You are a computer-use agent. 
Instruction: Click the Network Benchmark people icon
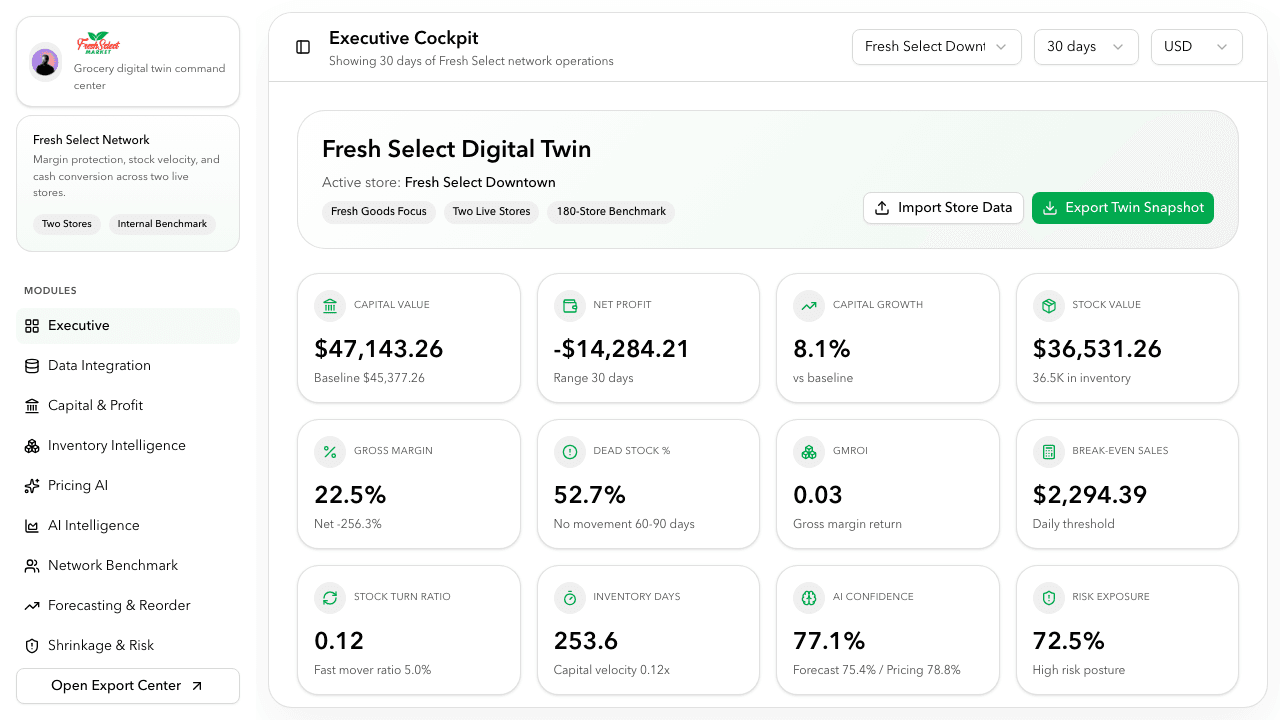[31, 565]
